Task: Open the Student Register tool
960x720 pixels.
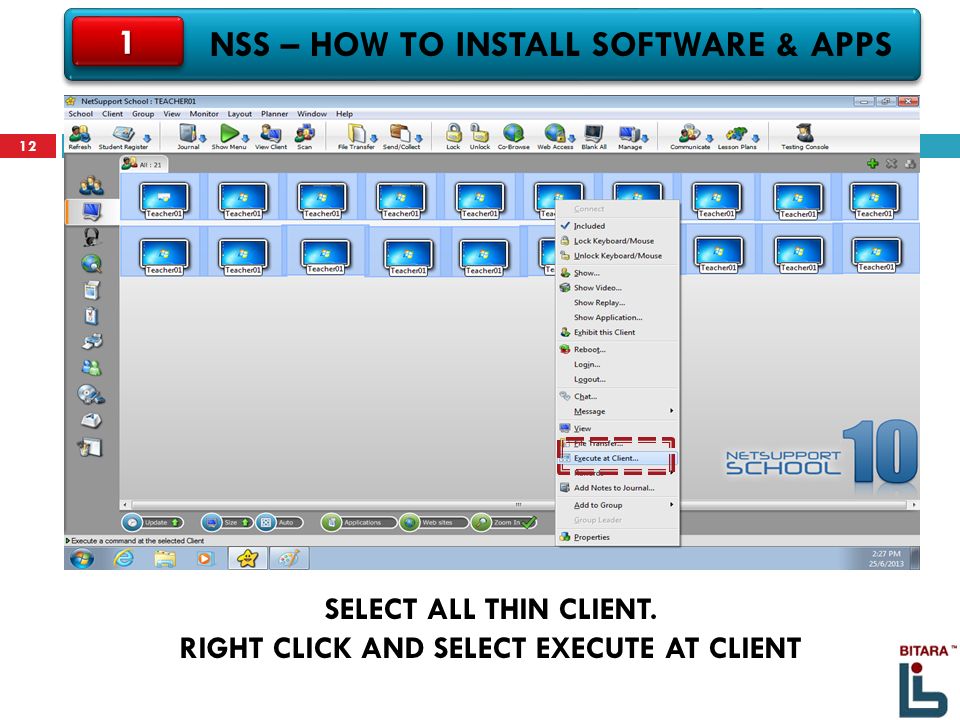Action: point(123,136)
